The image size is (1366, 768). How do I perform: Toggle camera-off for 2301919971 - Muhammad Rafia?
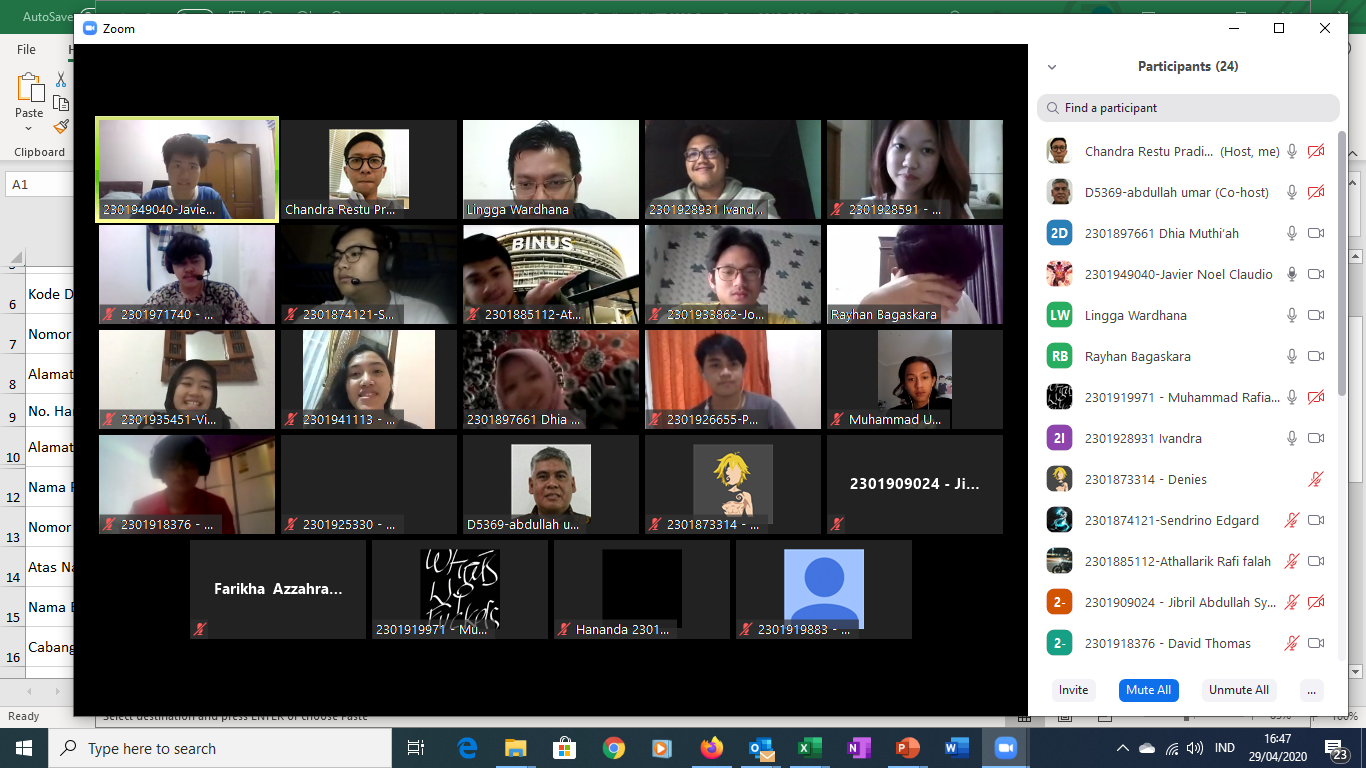point(1316,397)
